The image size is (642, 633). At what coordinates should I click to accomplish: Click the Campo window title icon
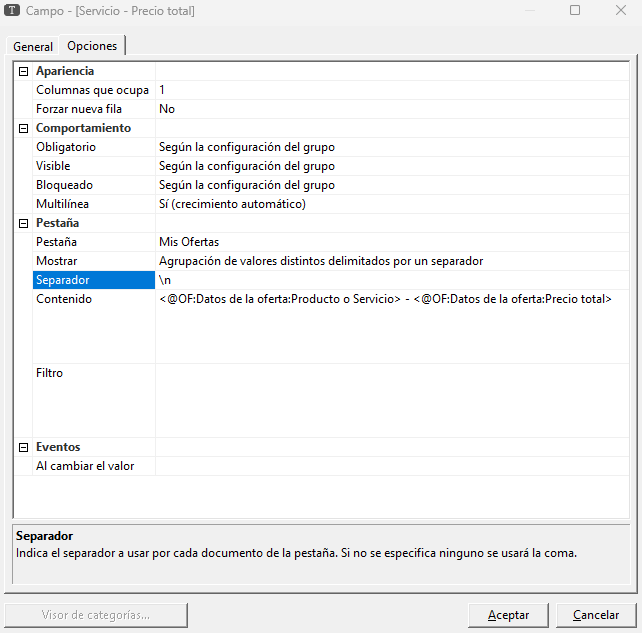[12, 11]
